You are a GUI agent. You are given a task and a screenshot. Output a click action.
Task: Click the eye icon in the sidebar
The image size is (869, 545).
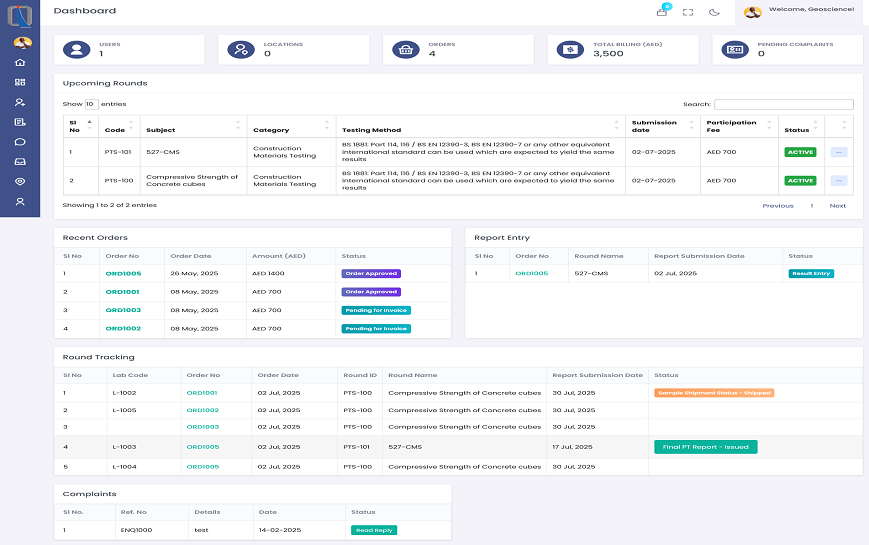click(x=20, y=181)
